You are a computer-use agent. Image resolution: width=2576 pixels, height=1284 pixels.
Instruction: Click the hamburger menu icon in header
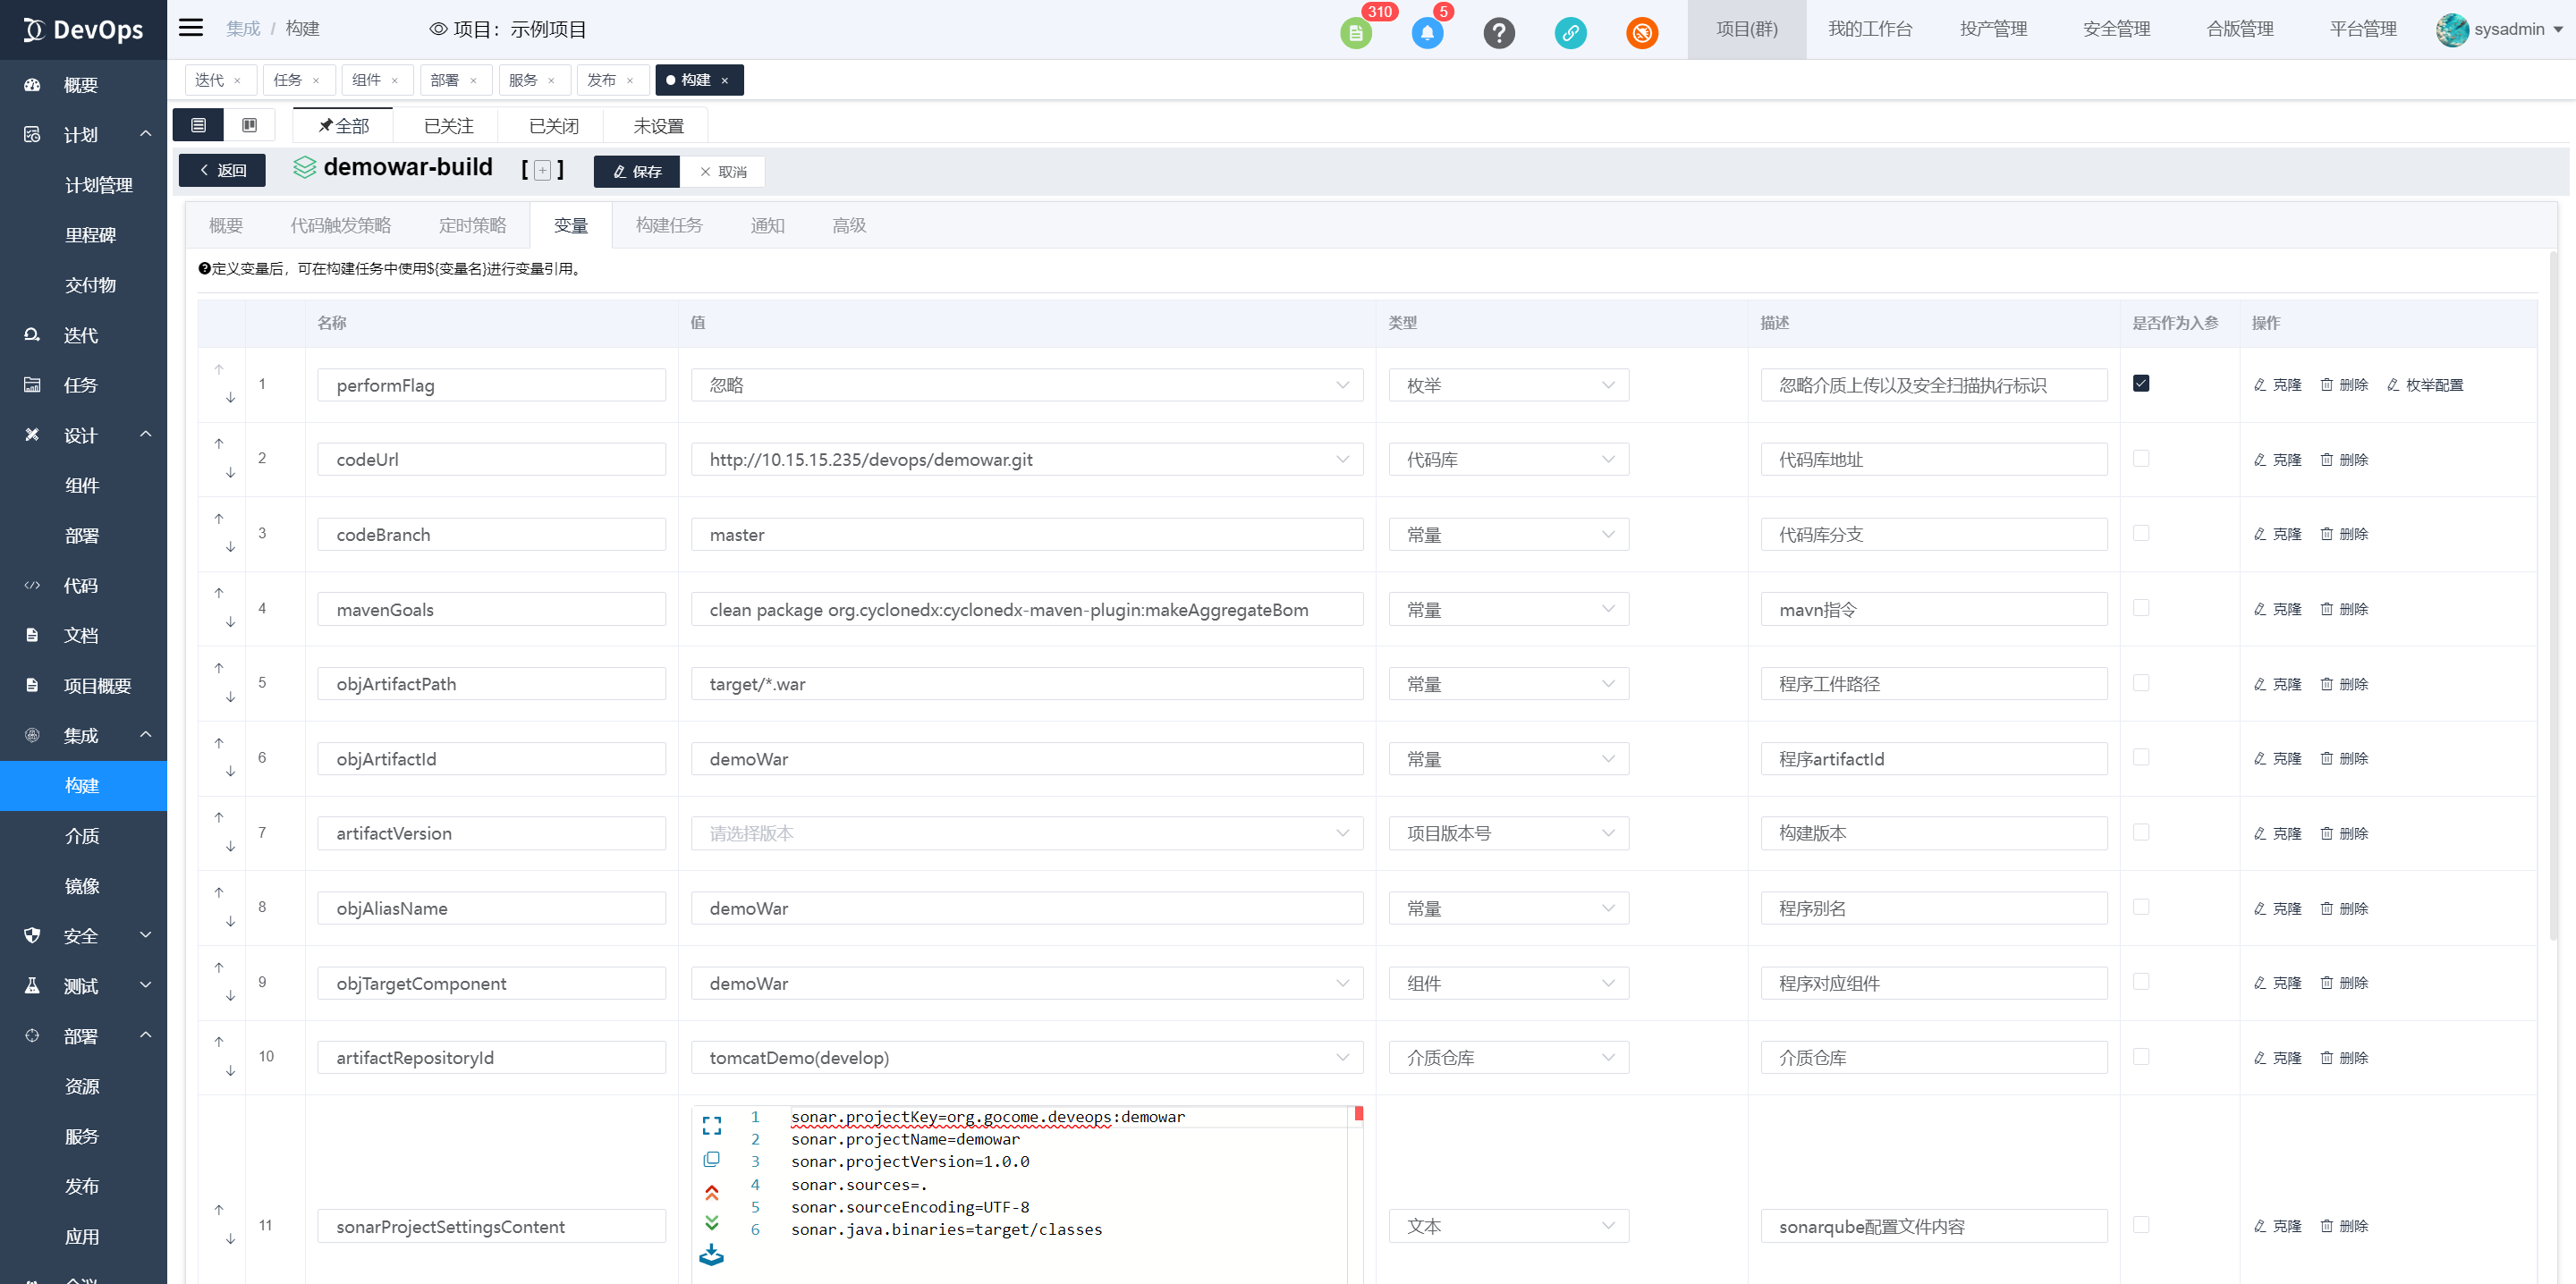click(x=190, y=28)
